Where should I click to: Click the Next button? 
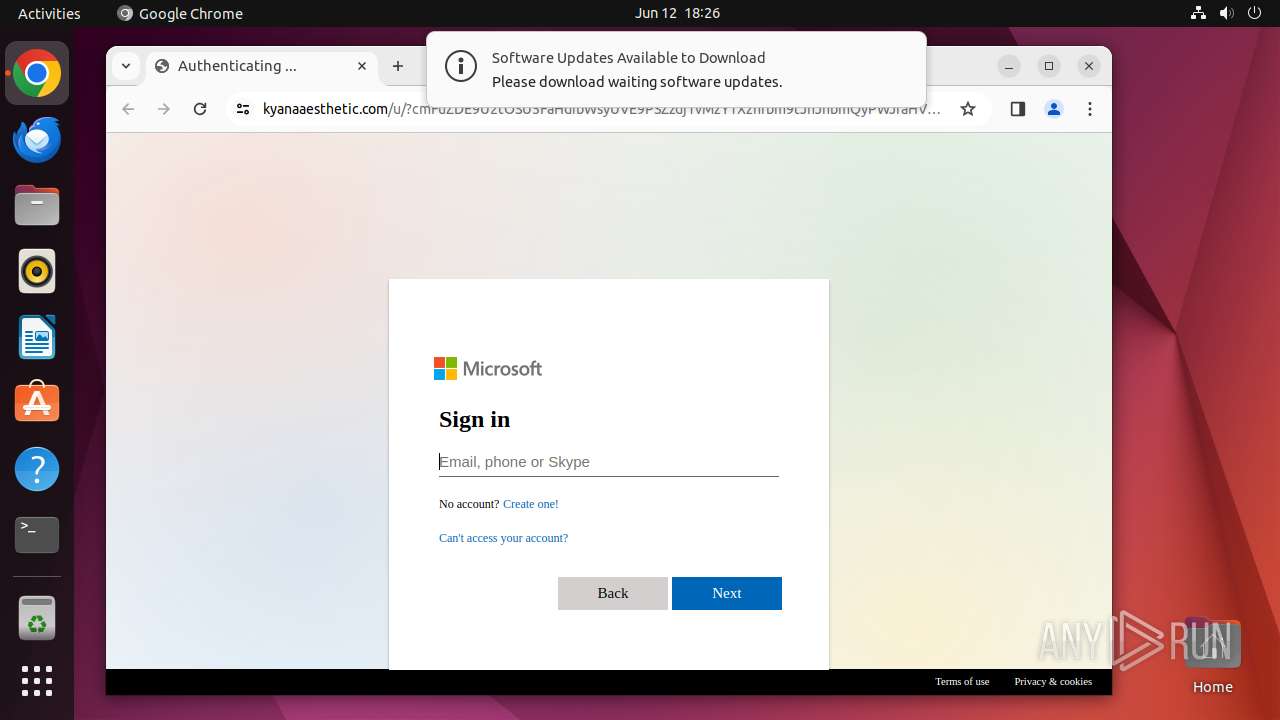click(727, 593)
